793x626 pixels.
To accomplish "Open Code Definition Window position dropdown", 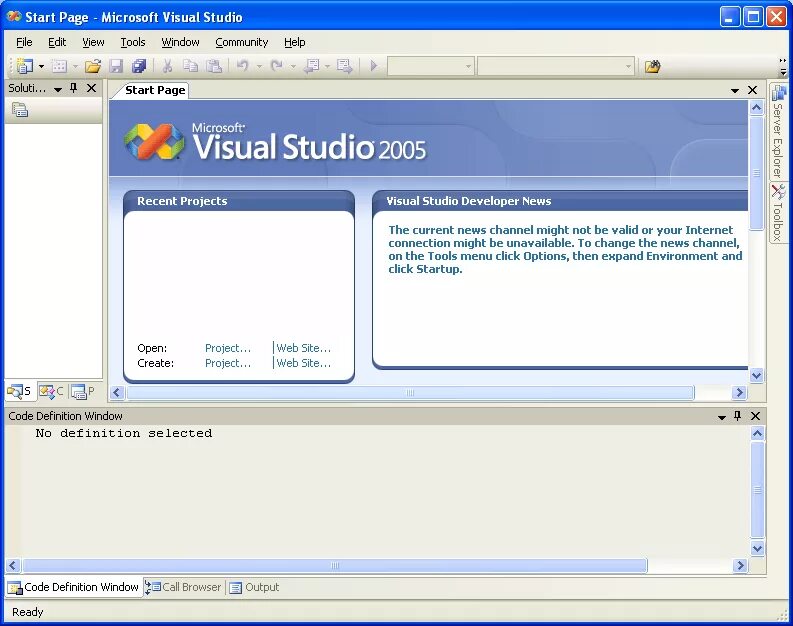I will [x=722, y=417].
